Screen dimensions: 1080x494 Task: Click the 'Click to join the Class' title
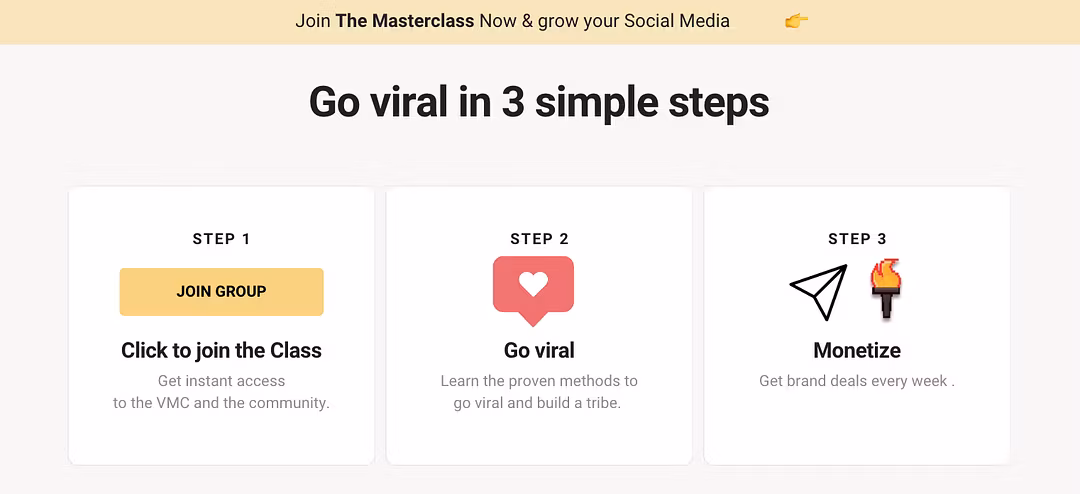point(221,350)
